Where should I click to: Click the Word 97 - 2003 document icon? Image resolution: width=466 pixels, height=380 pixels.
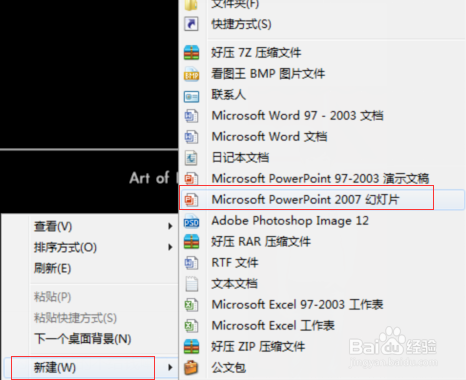point(191,116)
